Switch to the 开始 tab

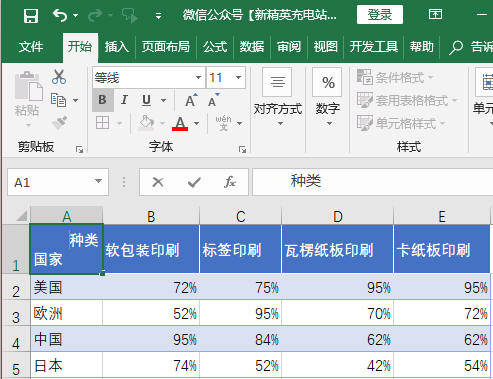80,47
